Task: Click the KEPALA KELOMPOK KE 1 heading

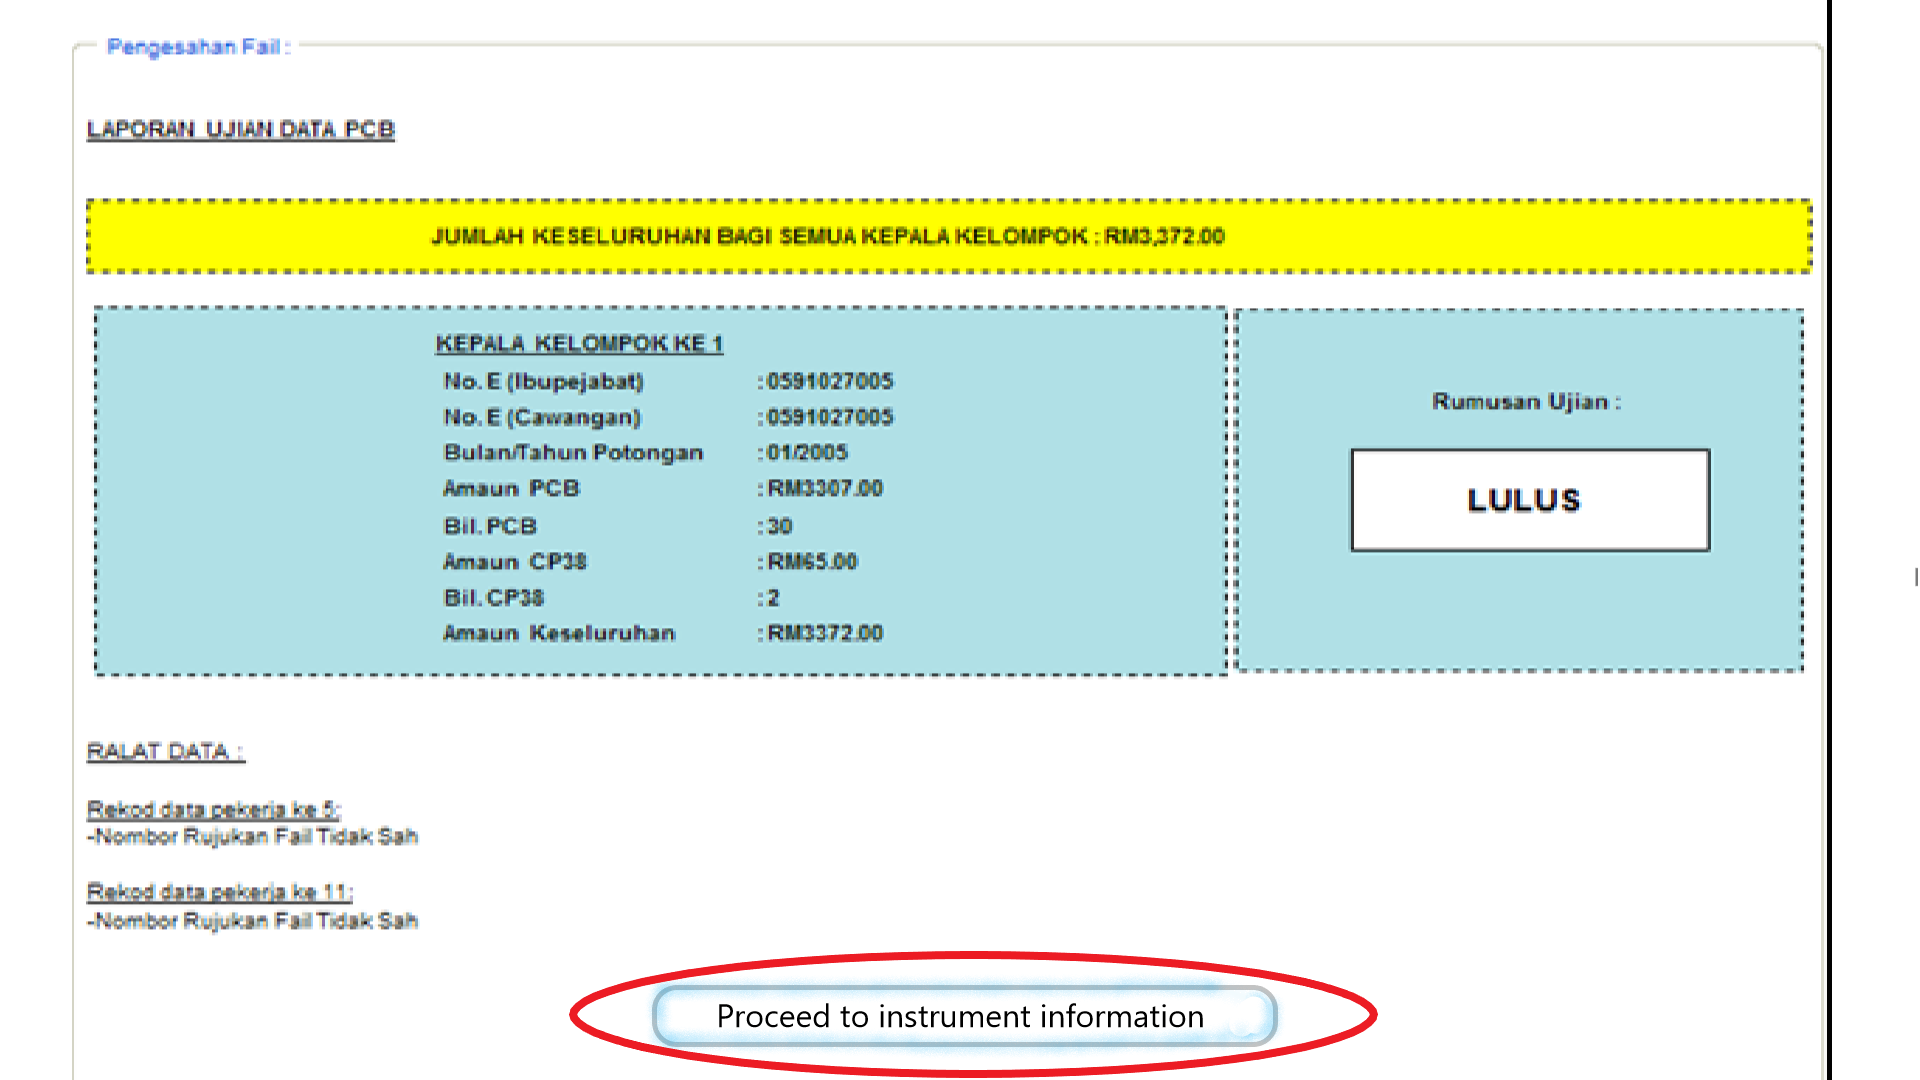Action: point(579,344)
